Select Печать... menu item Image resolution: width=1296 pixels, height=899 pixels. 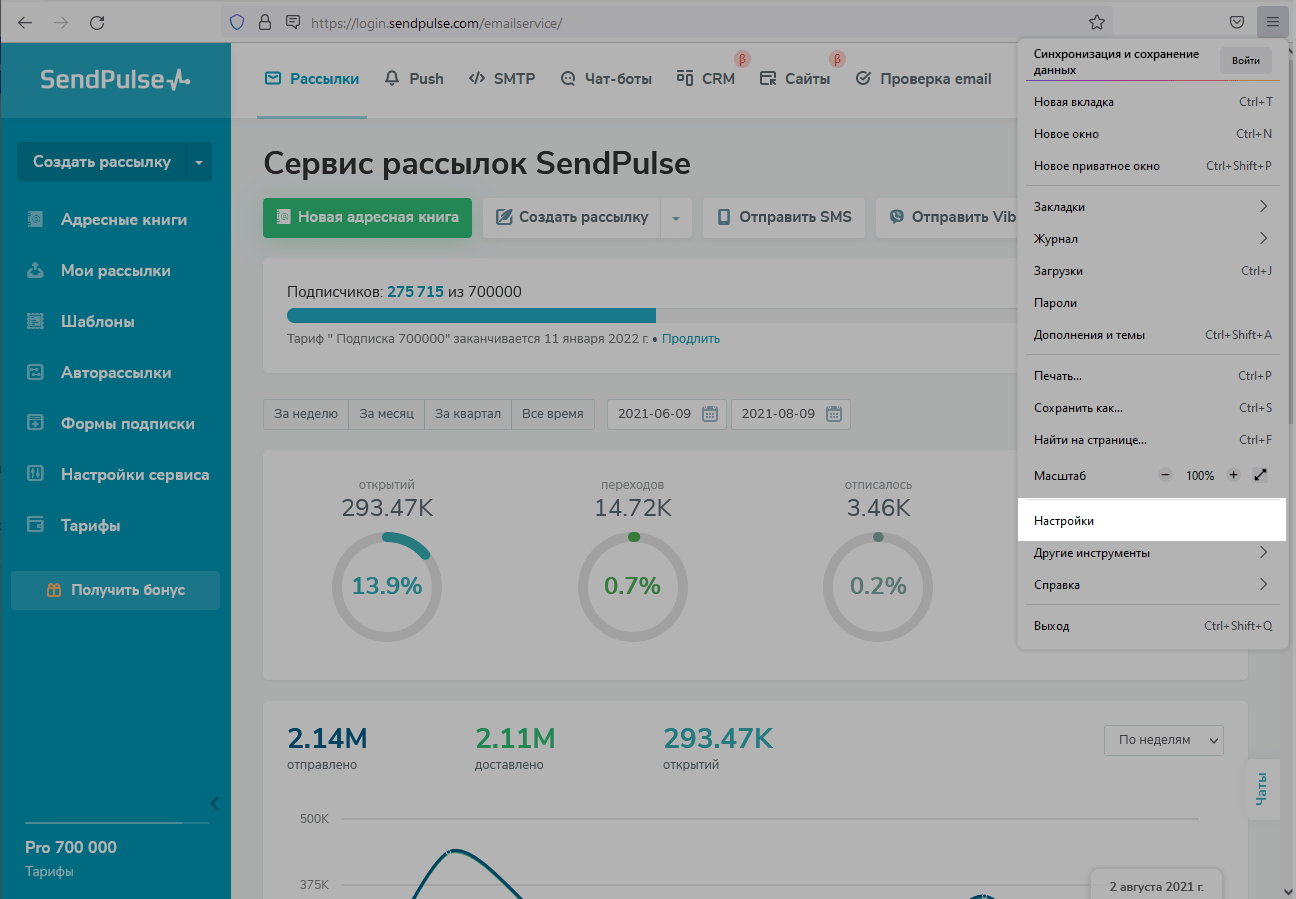coord(1152,376)
